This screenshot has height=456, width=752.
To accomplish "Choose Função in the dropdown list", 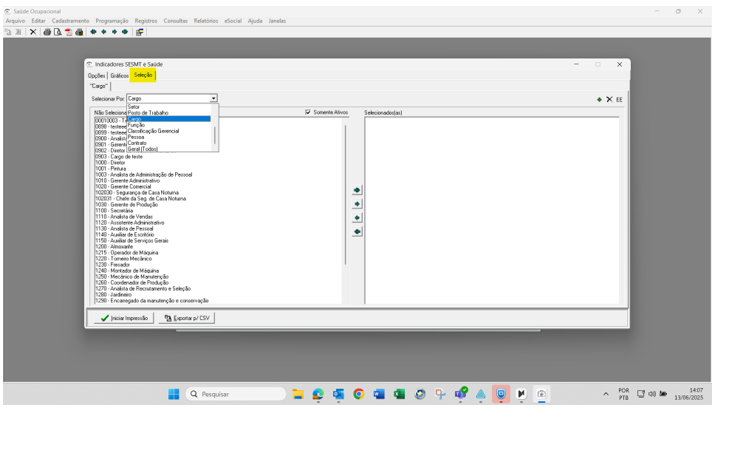I will point(137,125).
